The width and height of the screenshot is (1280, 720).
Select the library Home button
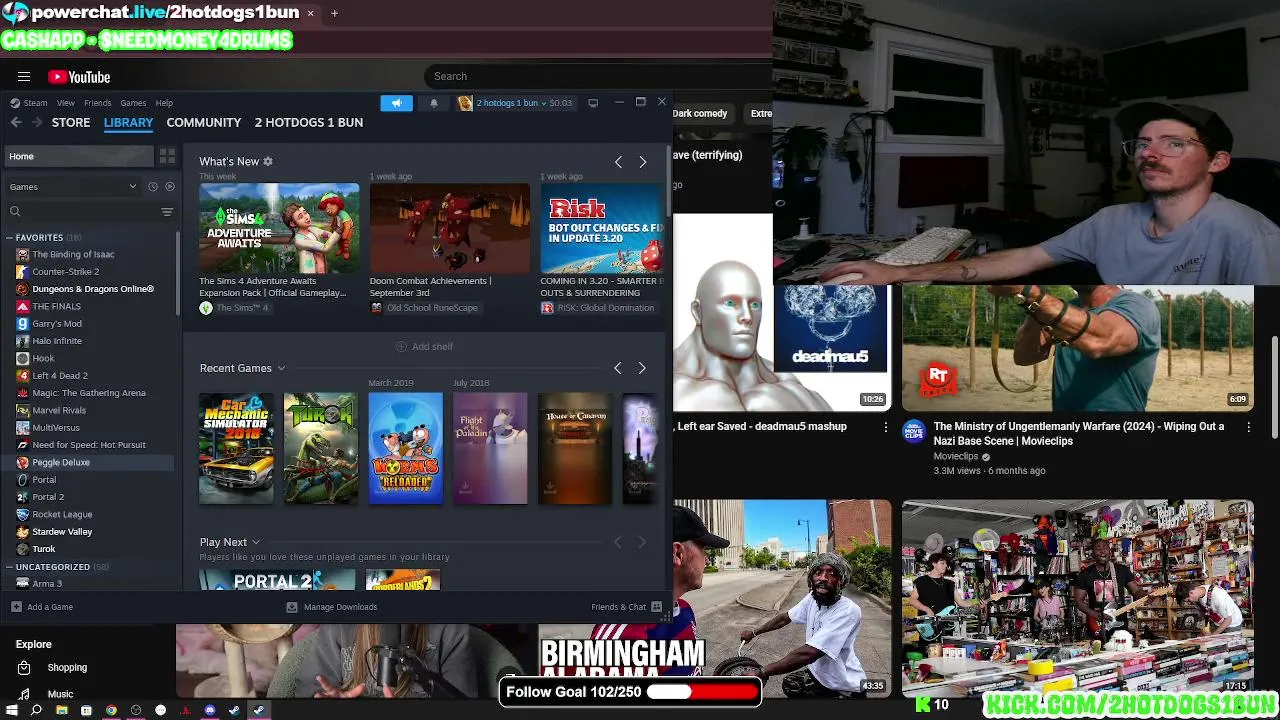78,156
